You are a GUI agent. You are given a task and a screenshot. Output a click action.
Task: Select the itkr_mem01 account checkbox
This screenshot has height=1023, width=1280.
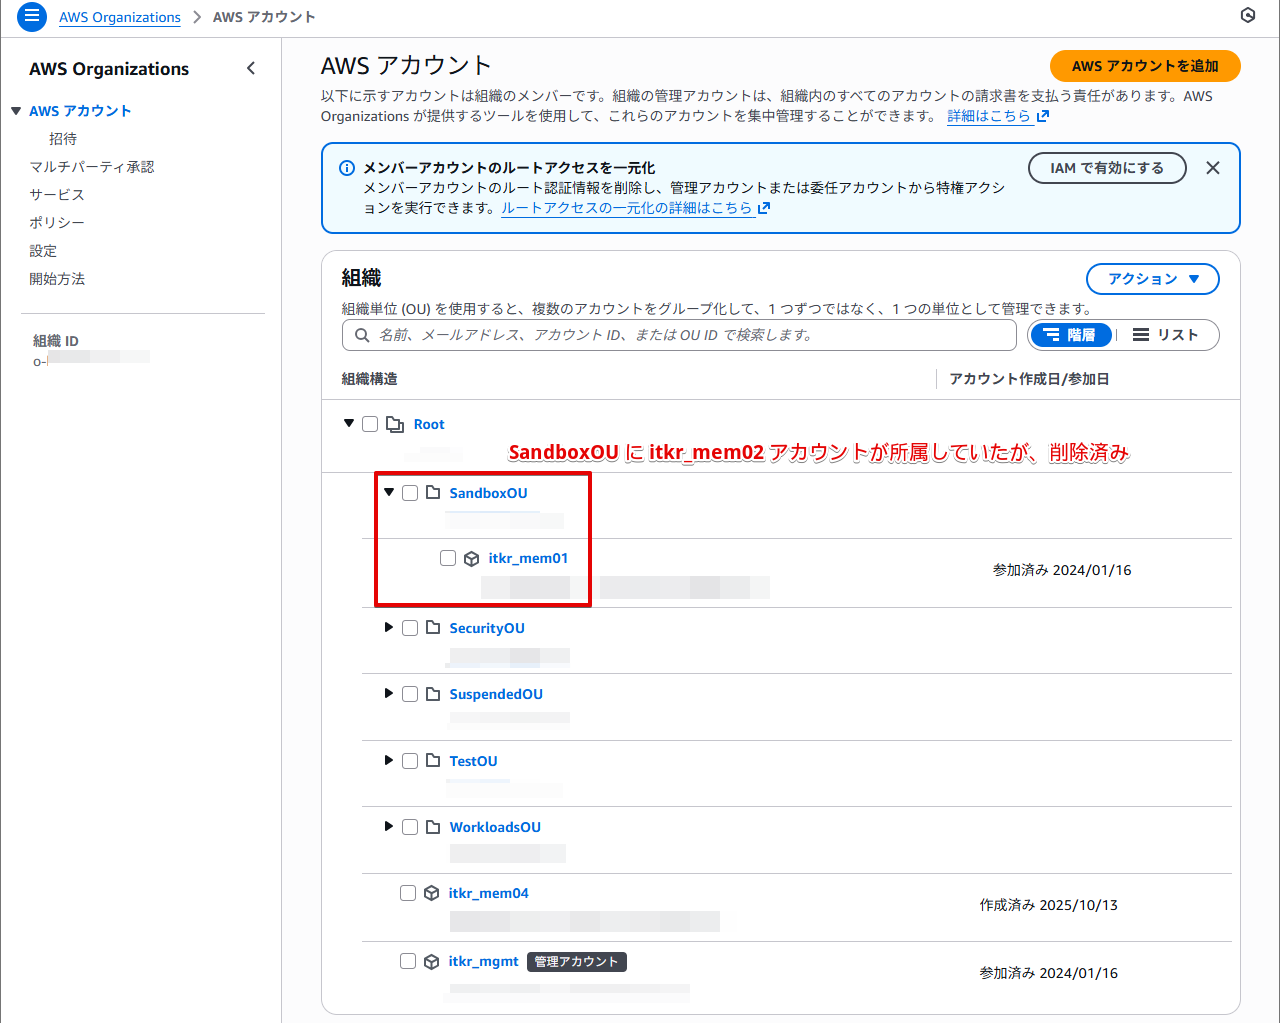coord(448,558)
